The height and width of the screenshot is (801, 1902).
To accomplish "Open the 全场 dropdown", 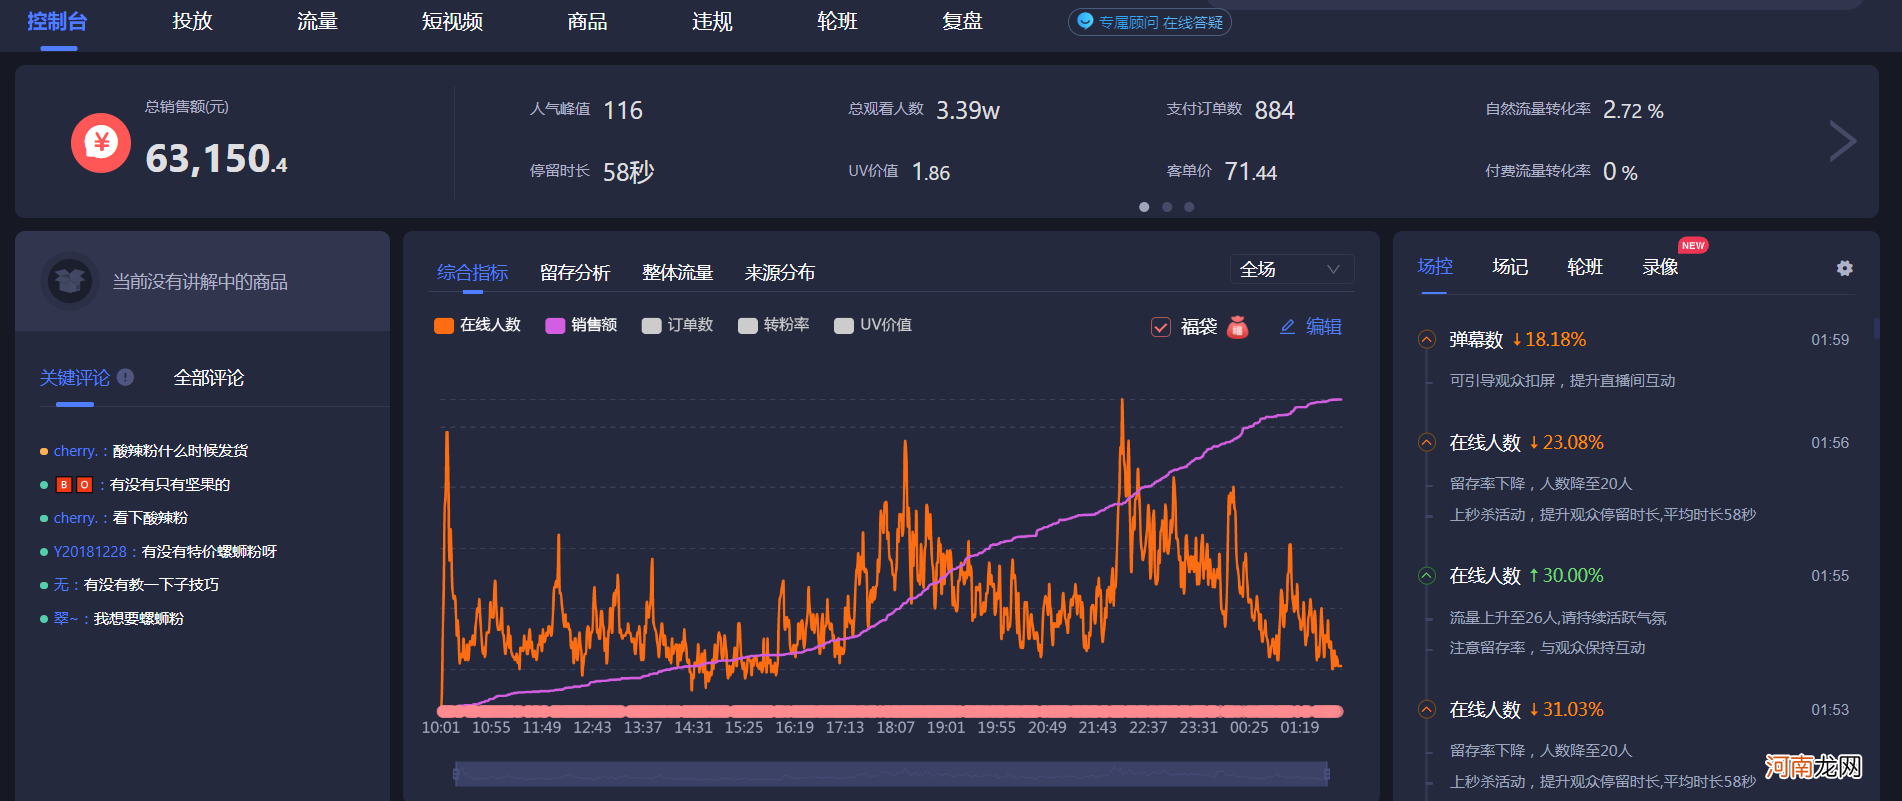I will (1291, 269).
